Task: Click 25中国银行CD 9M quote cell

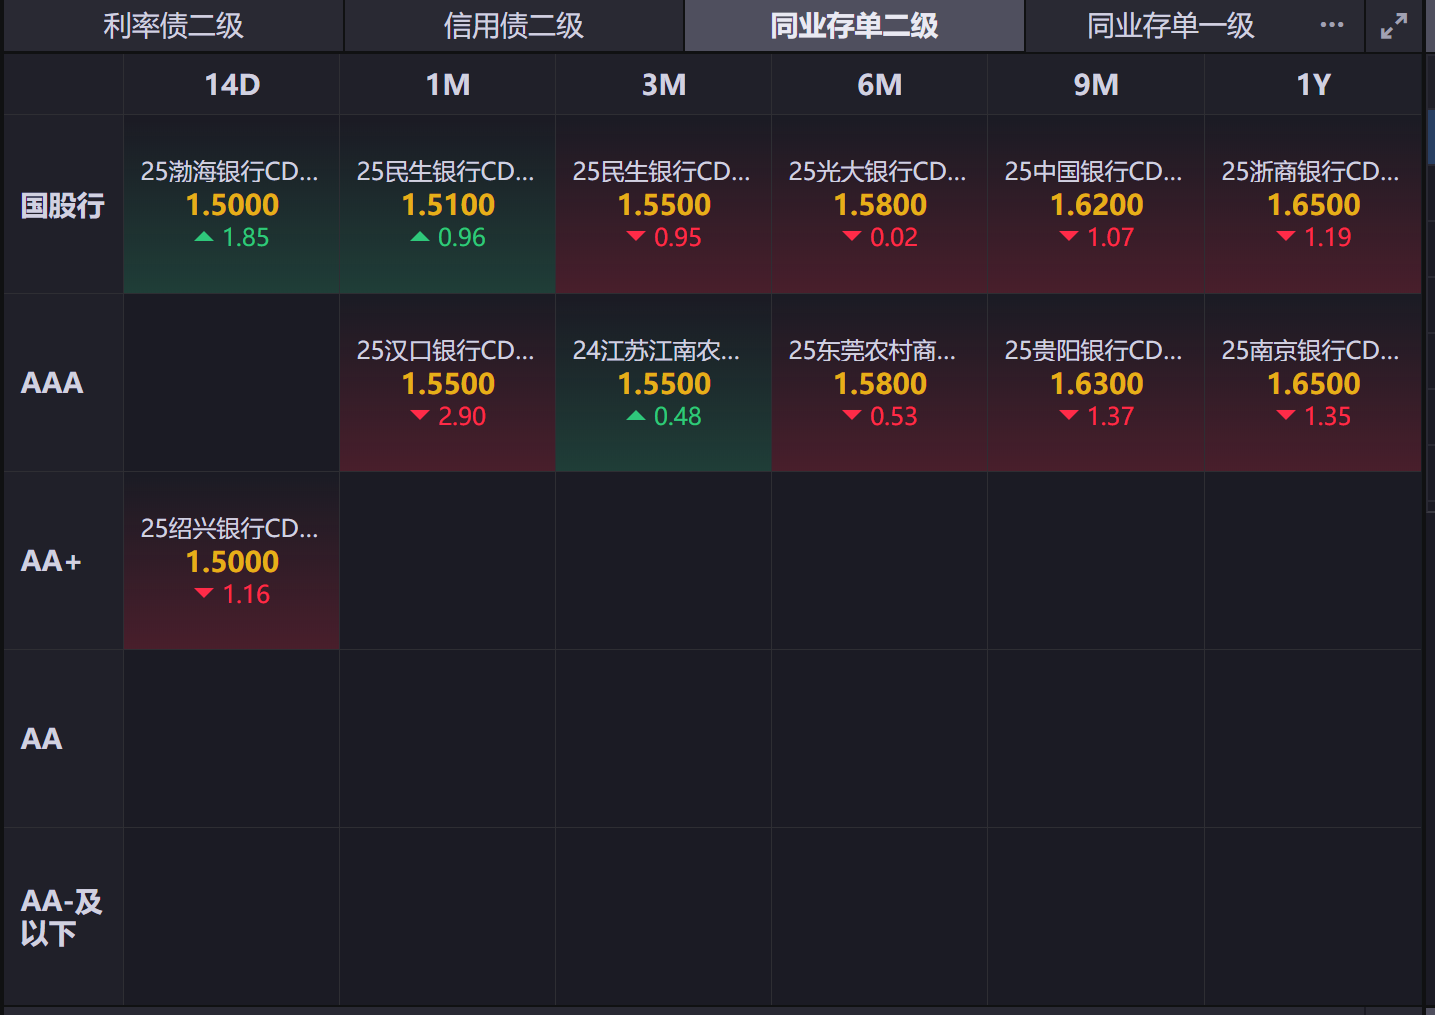Action: point(1095,204)
